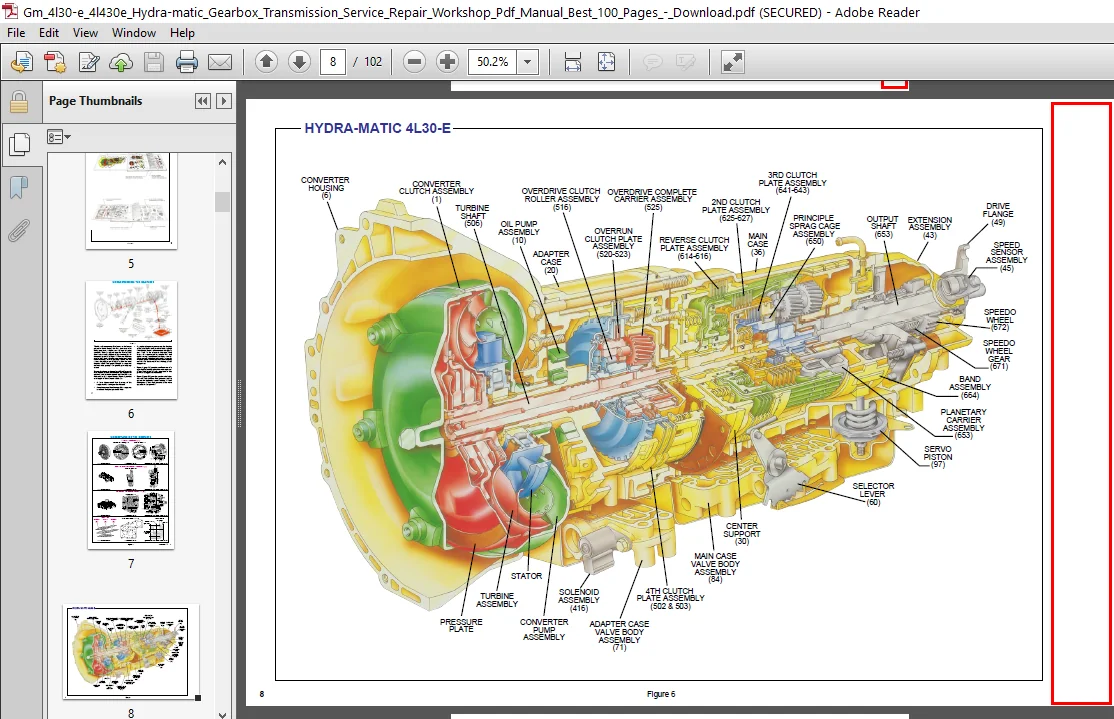The width and height of the screenshot is (1114, 719).
Task: Click the total page count 102
Action: (x=373, y=62)
